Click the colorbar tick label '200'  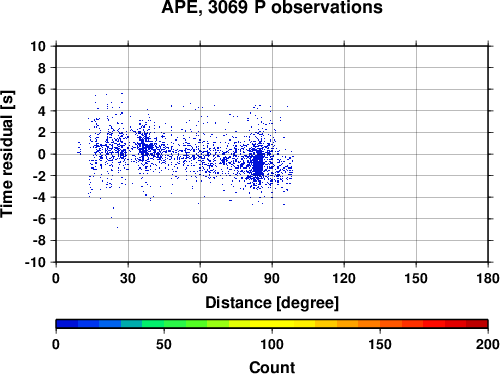(x=488, y=344)
